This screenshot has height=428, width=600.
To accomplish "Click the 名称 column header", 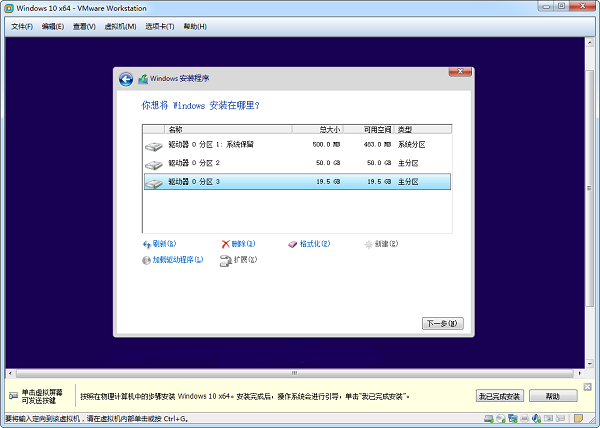I will (228, 130).
